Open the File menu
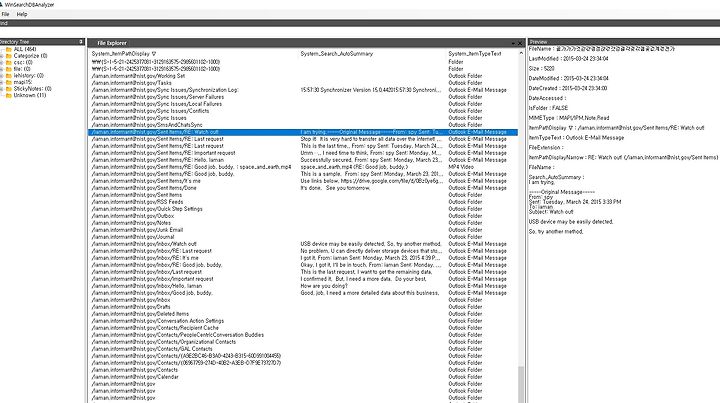Screen dimensions: 720x403 tap(6, 14)
